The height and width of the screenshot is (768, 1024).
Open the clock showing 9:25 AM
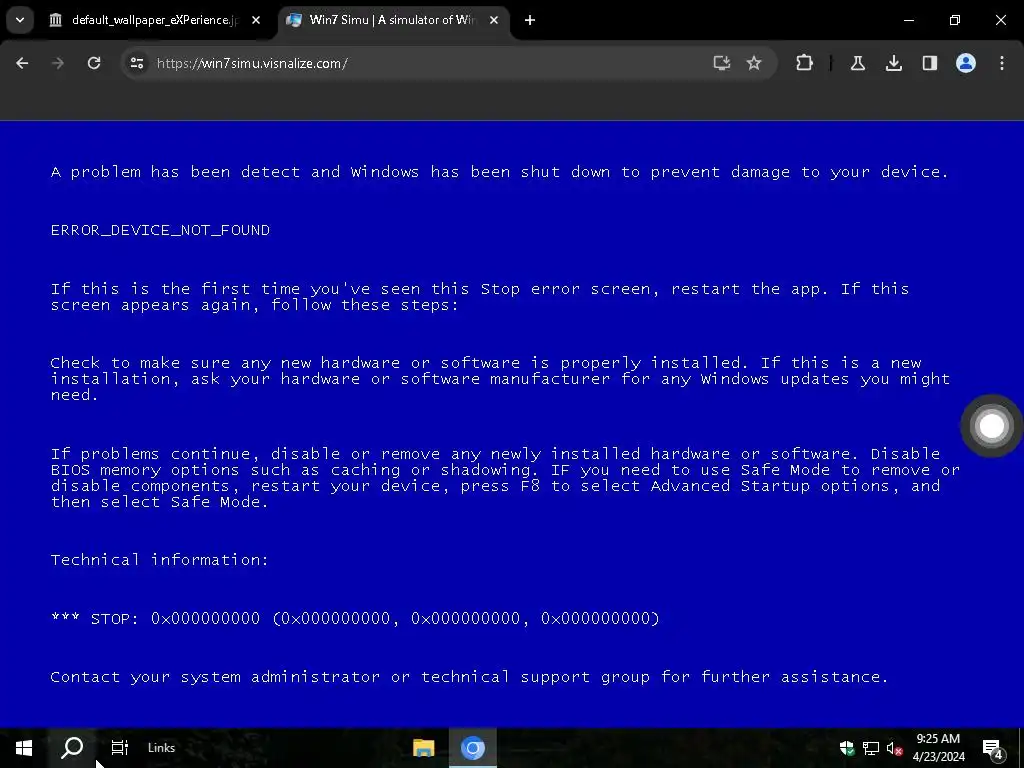[x=938, y=748]
